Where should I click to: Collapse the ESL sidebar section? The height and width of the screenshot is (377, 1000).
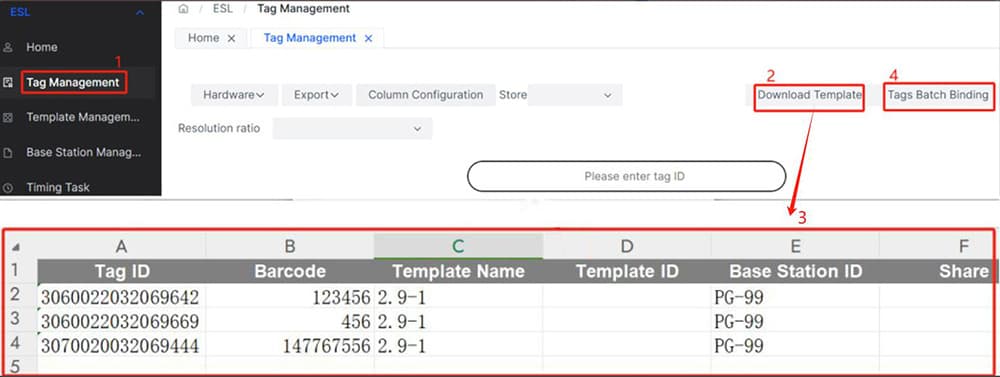(140, 12)
